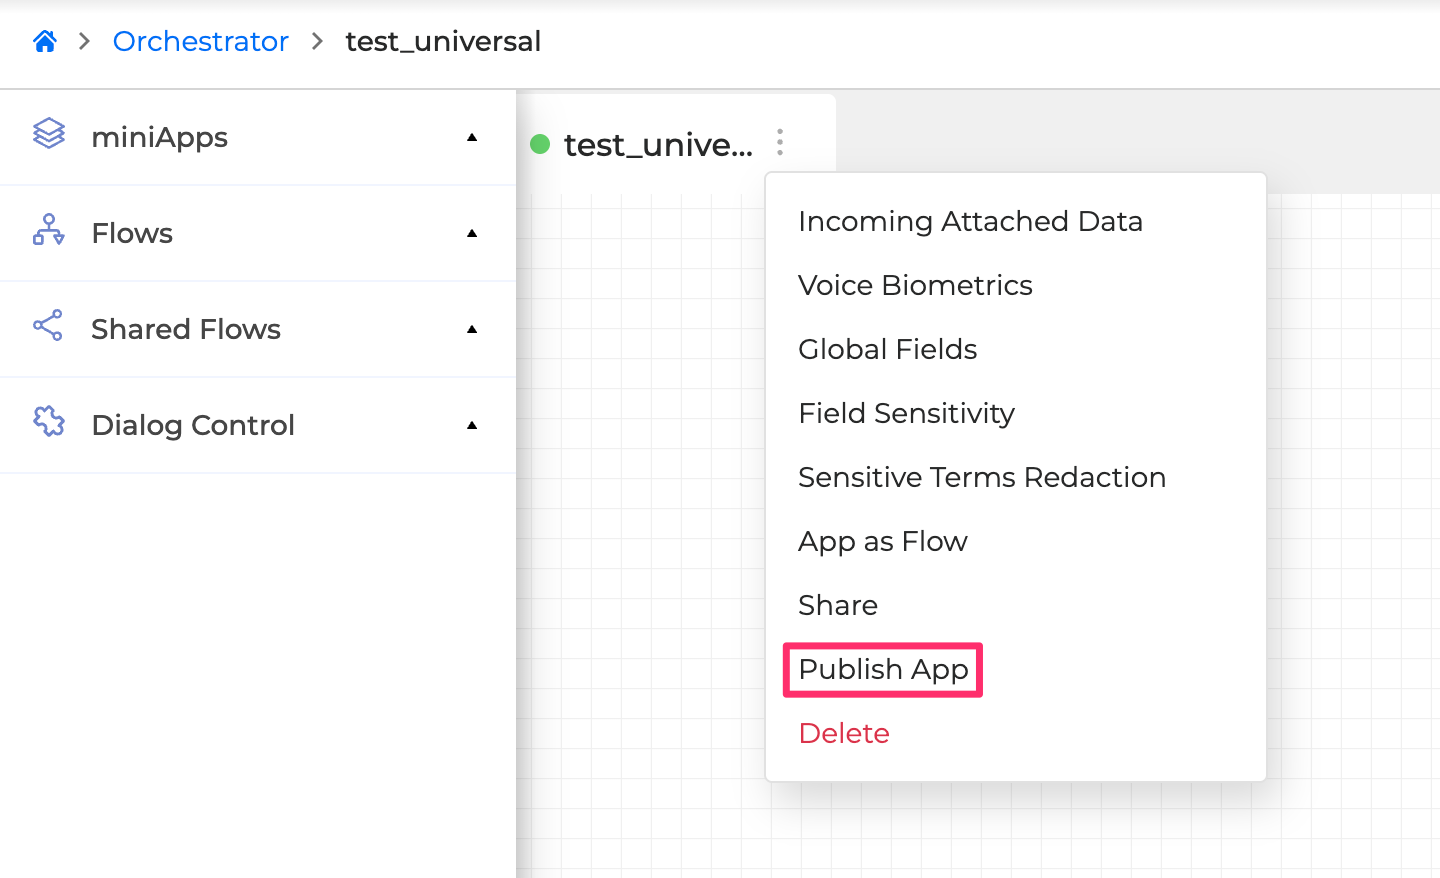Click the Dialog Control puzzle icon
This screenshot has width=1440, height=878.
[x=48, y=422]
